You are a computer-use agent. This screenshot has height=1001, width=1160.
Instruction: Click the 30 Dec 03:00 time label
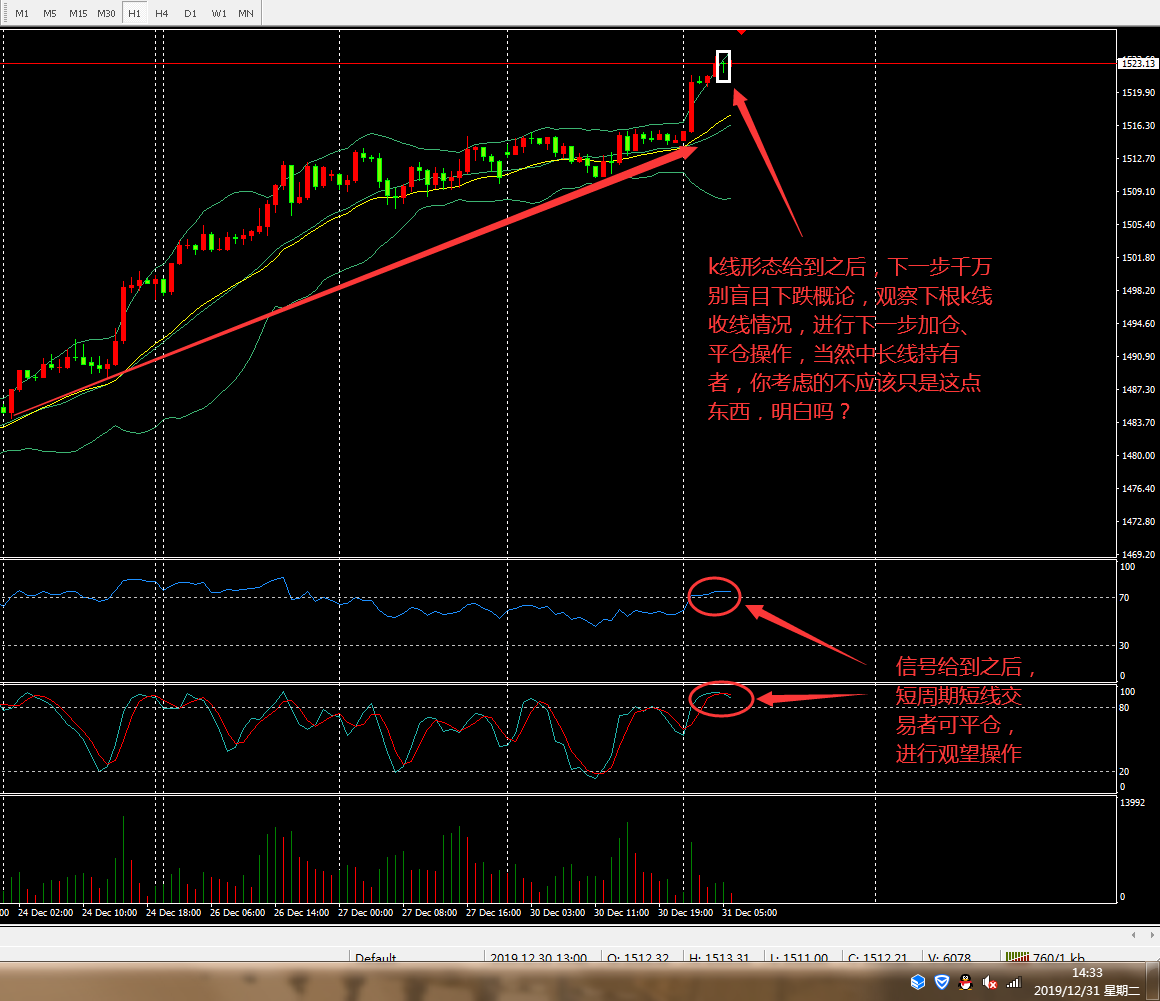(x=557, y=913)
